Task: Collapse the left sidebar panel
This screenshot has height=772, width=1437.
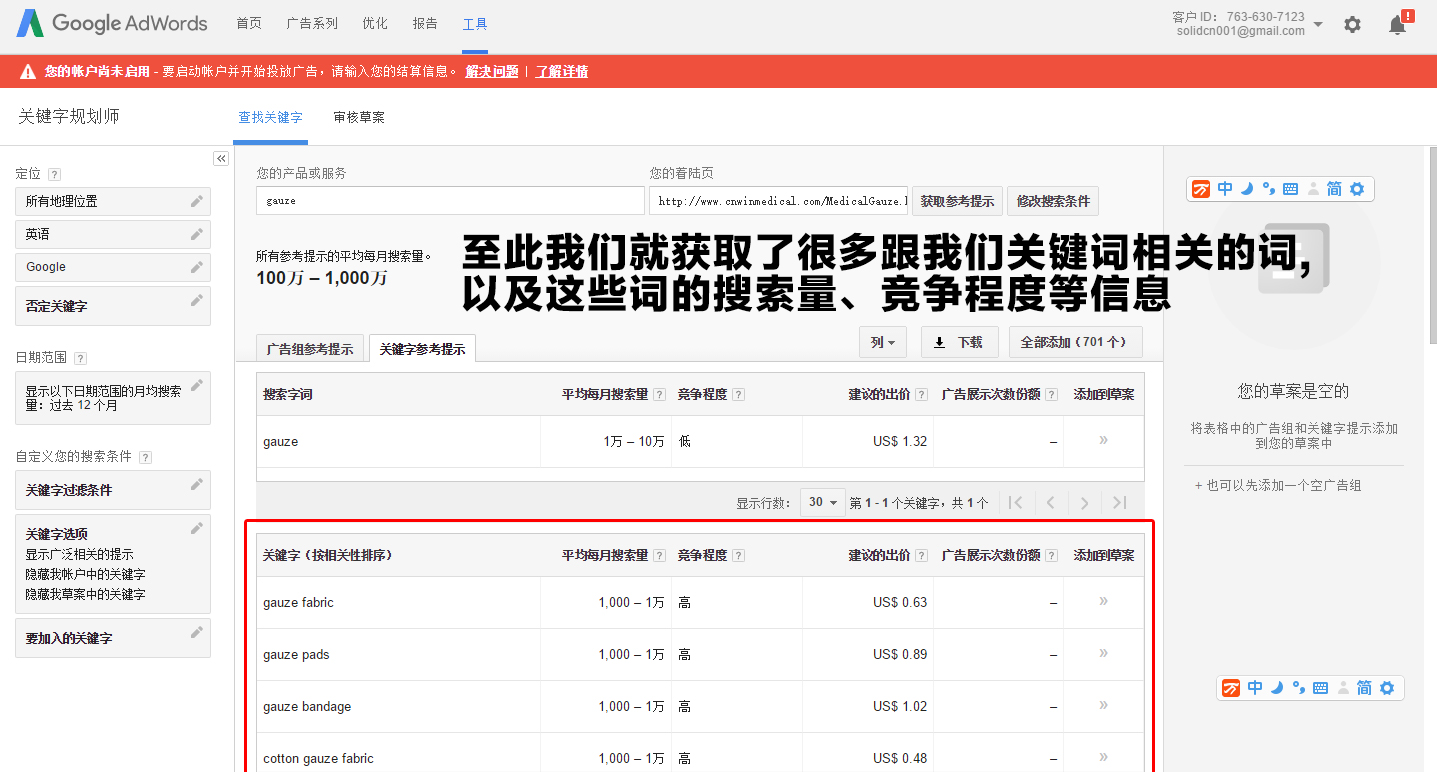Action: pyautogui.click(x=221, y=158)
